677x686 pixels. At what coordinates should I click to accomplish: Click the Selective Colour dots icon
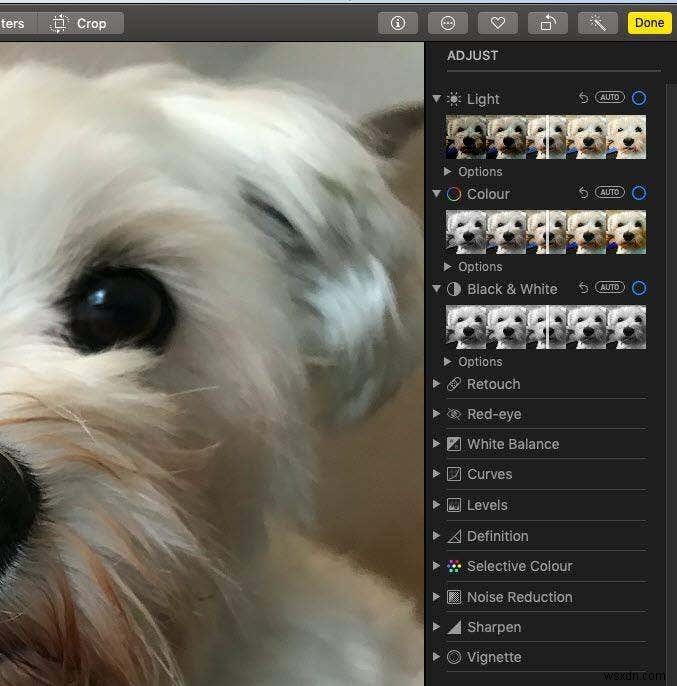454,566
